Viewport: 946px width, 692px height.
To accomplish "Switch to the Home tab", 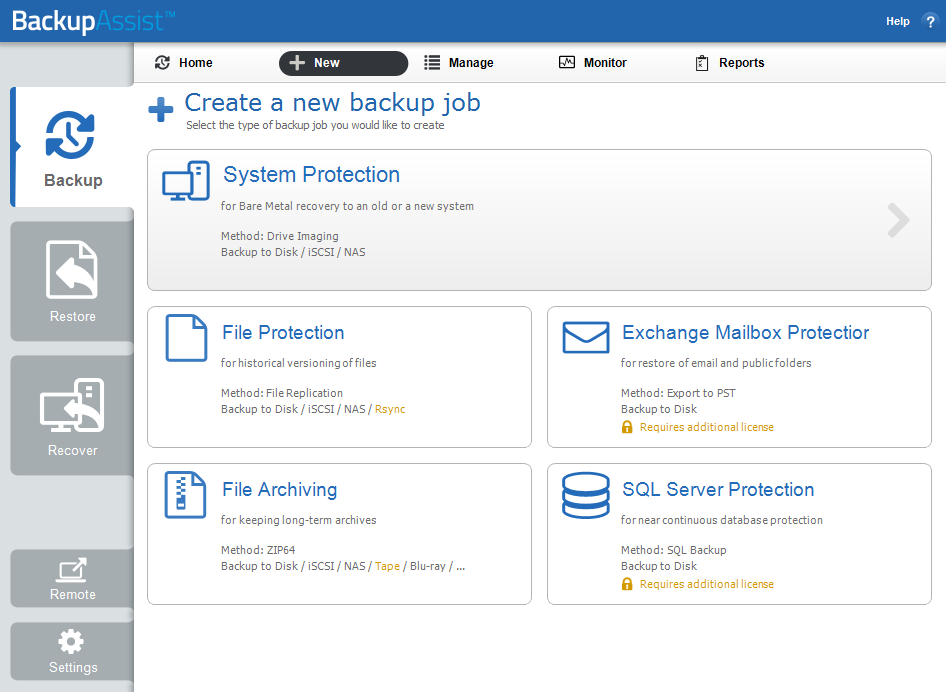I will [x=184, y=63].
